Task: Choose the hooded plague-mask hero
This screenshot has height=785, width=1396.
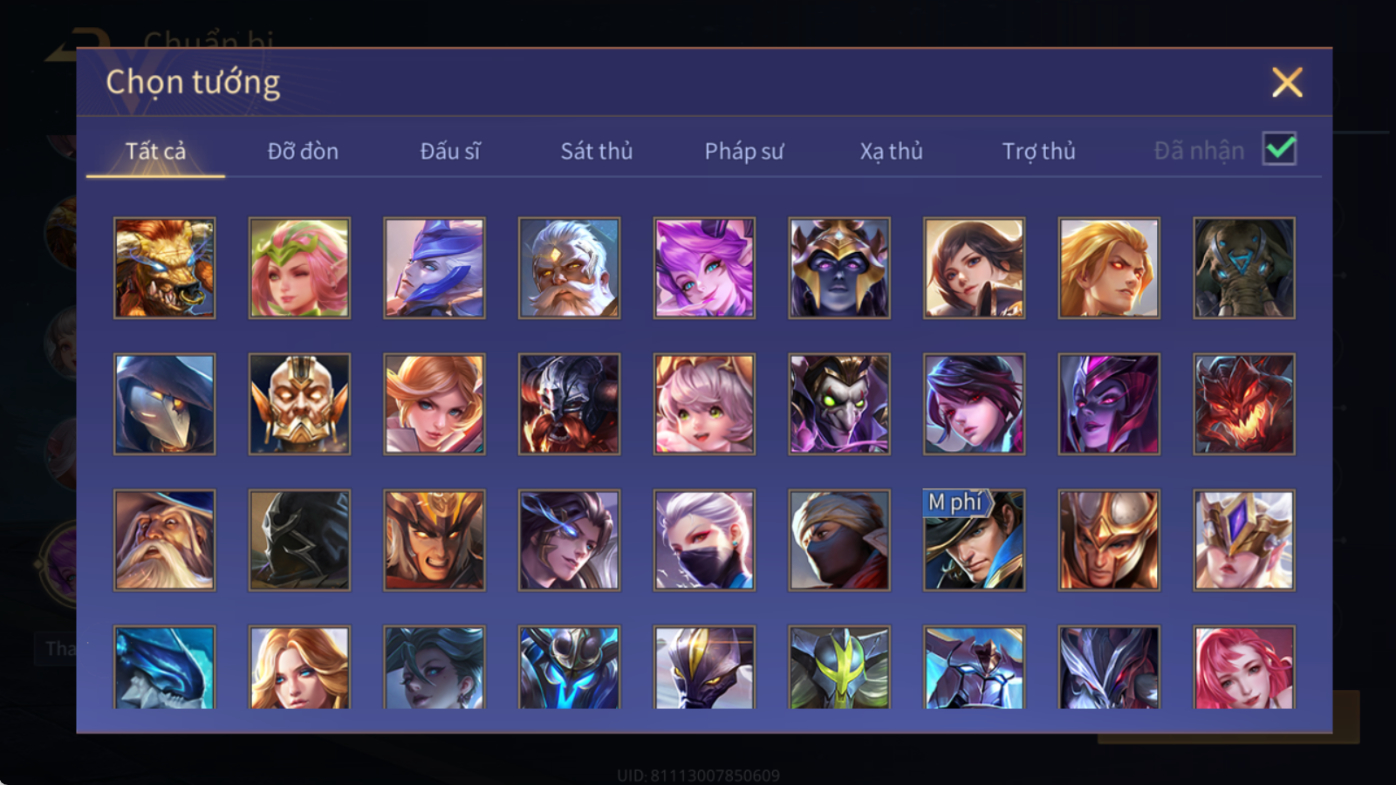Action: coord(164,404)
